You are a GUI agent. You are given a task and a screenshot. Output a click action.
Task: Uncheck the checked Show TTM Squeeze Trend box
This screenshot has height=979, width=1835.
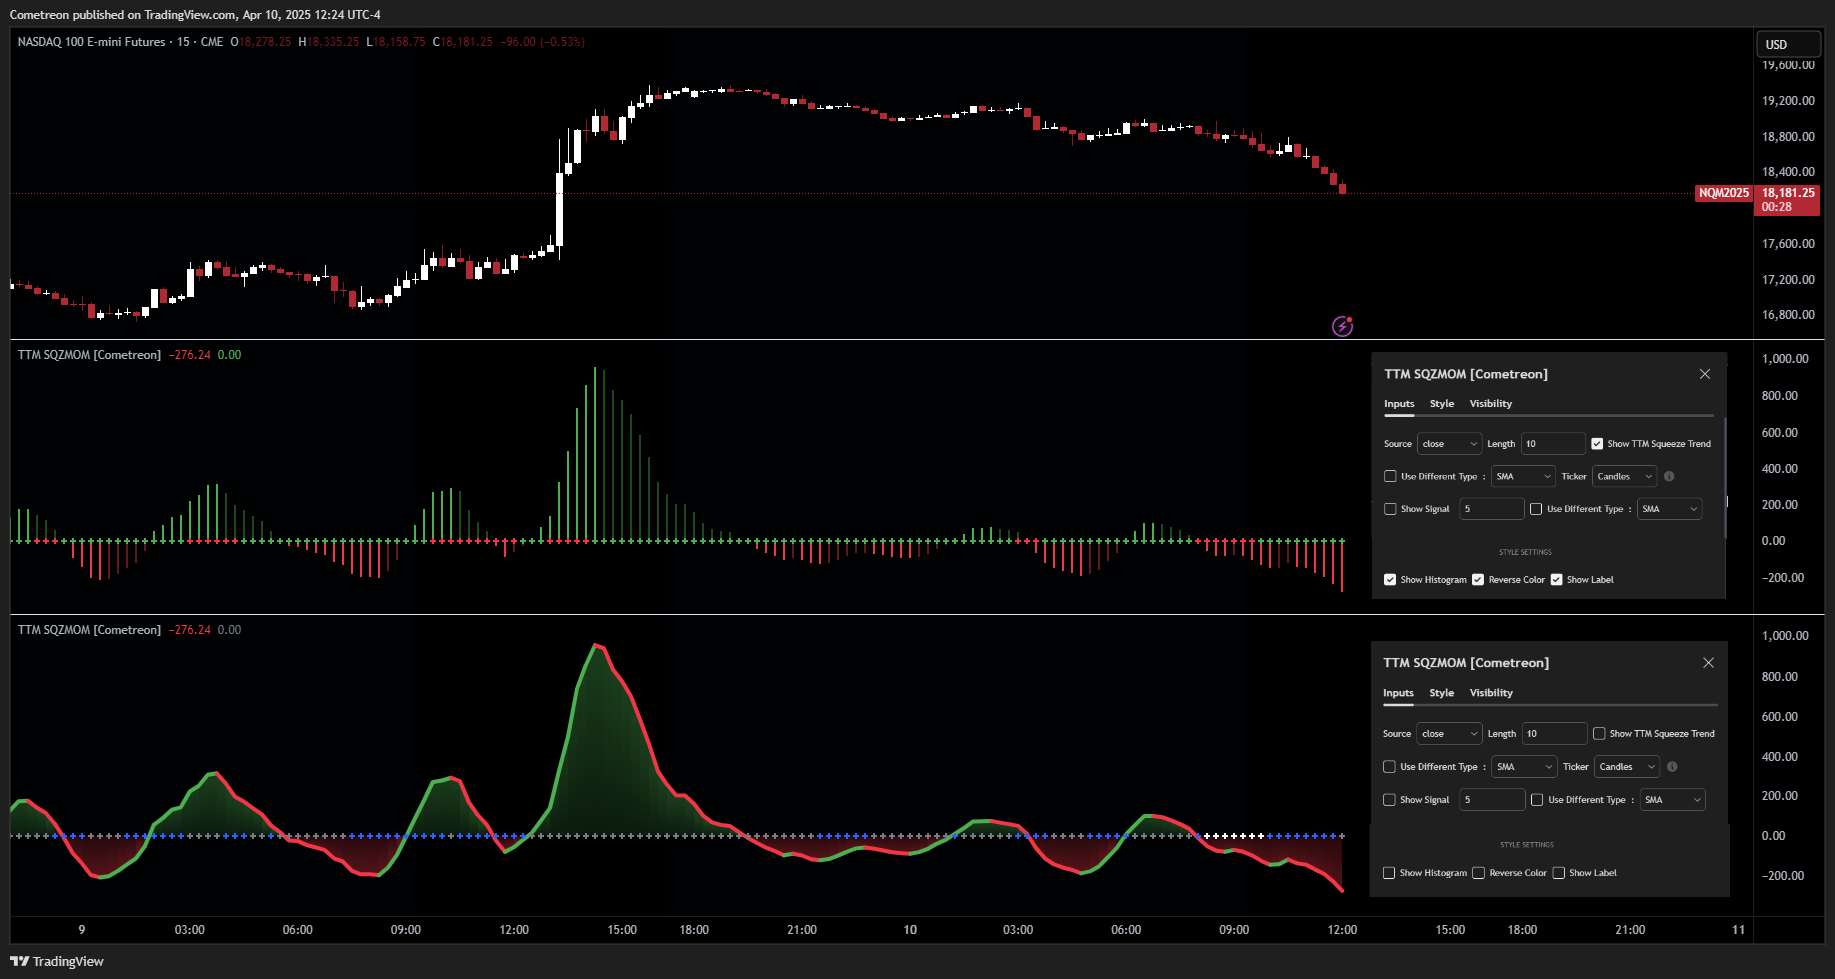1597,444
